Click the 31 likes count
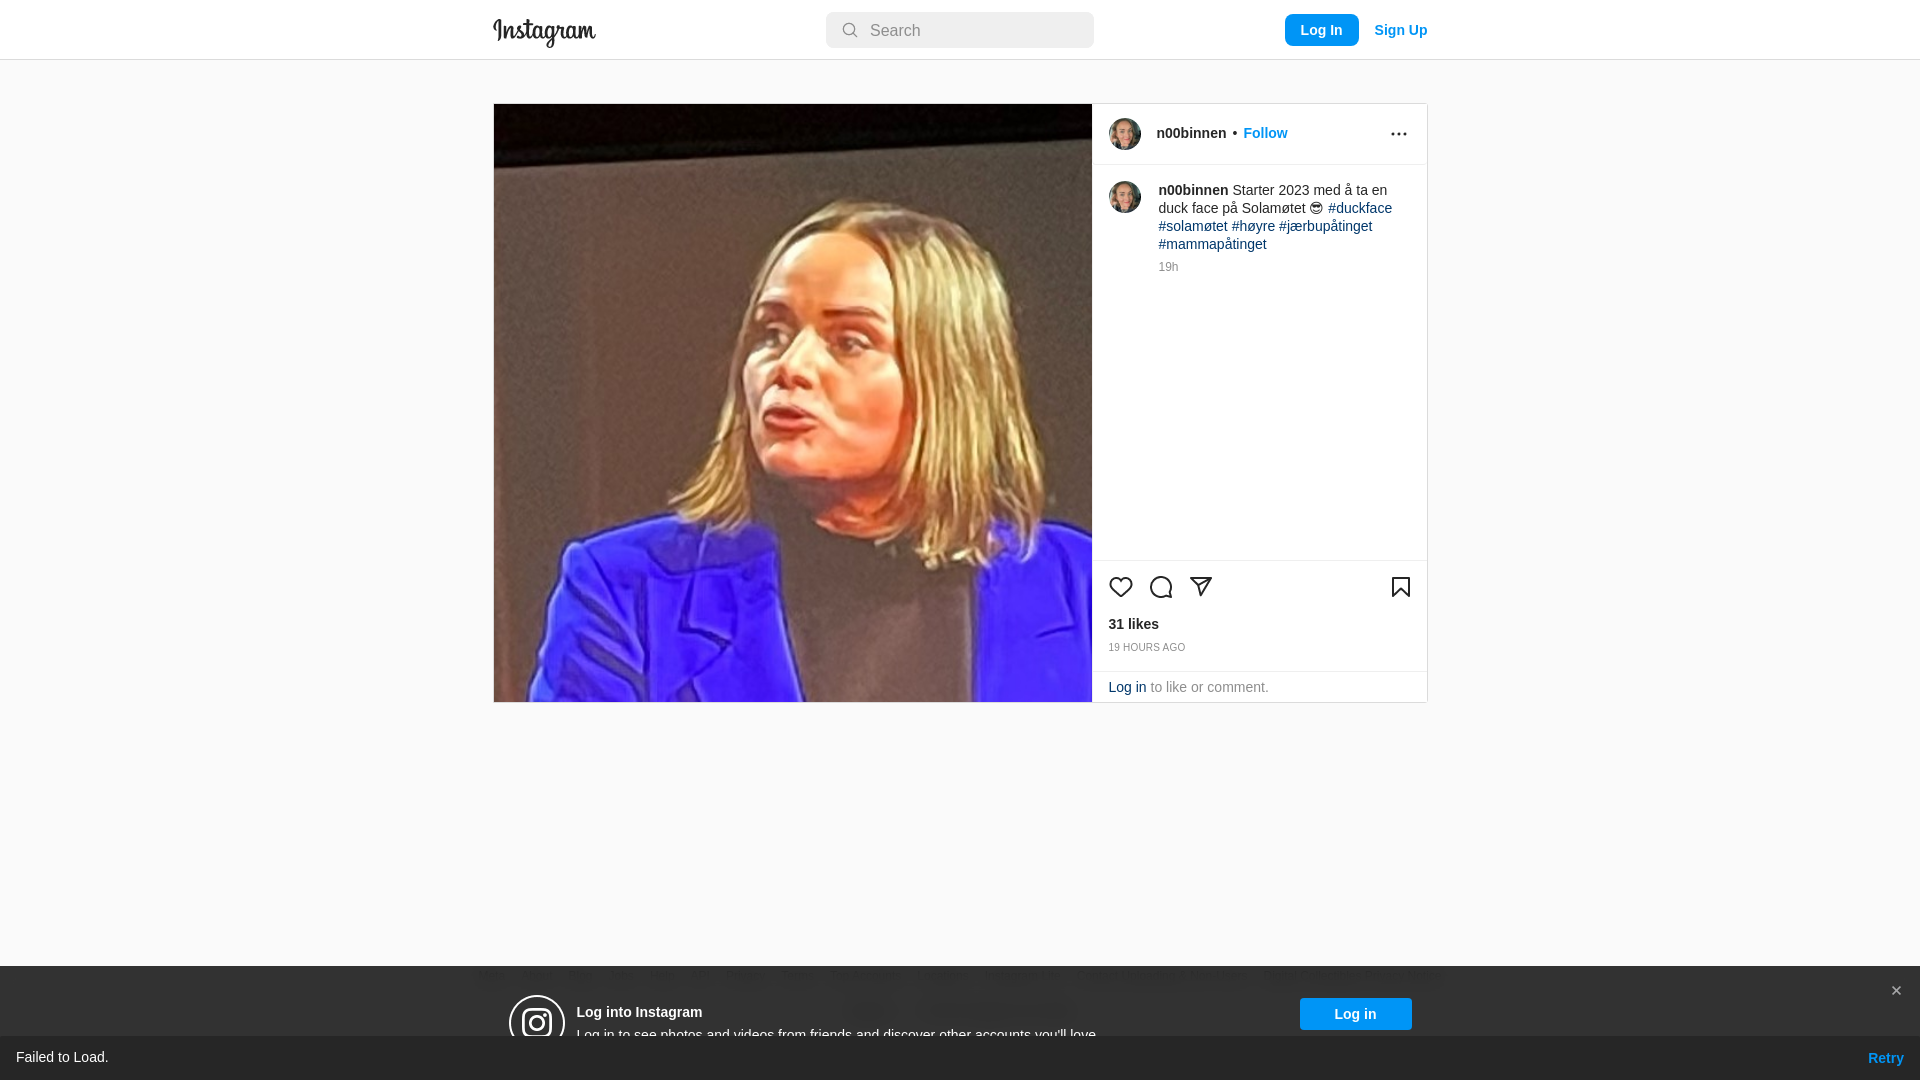 [1133, 624]
